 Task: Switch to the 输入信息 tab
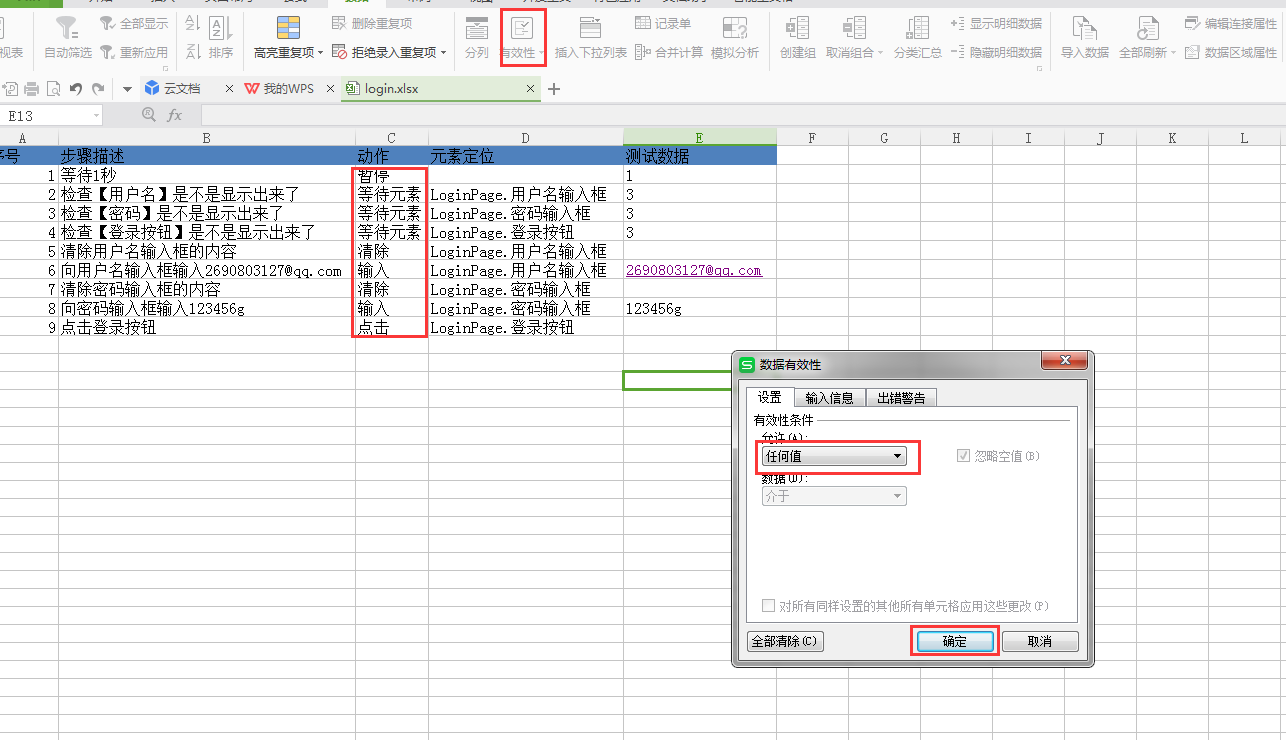pos(829,398)
